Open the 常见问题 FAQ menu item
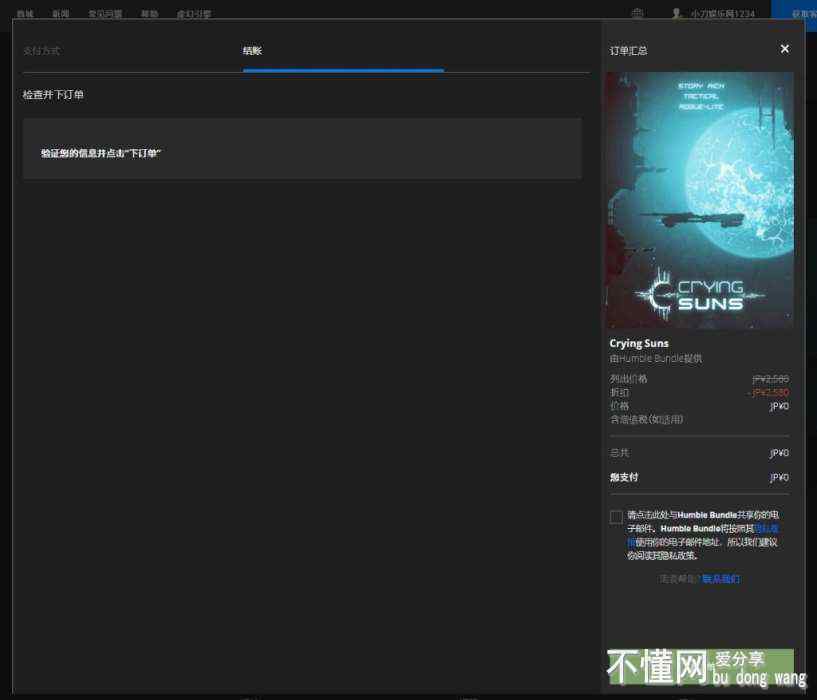817x700 pixels. (105, 14)
